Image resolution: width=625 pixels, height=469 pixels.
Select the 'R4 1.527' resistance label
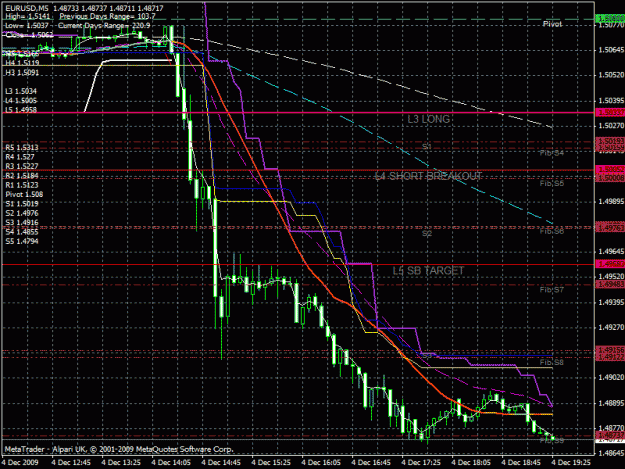(x=20, y=157)
